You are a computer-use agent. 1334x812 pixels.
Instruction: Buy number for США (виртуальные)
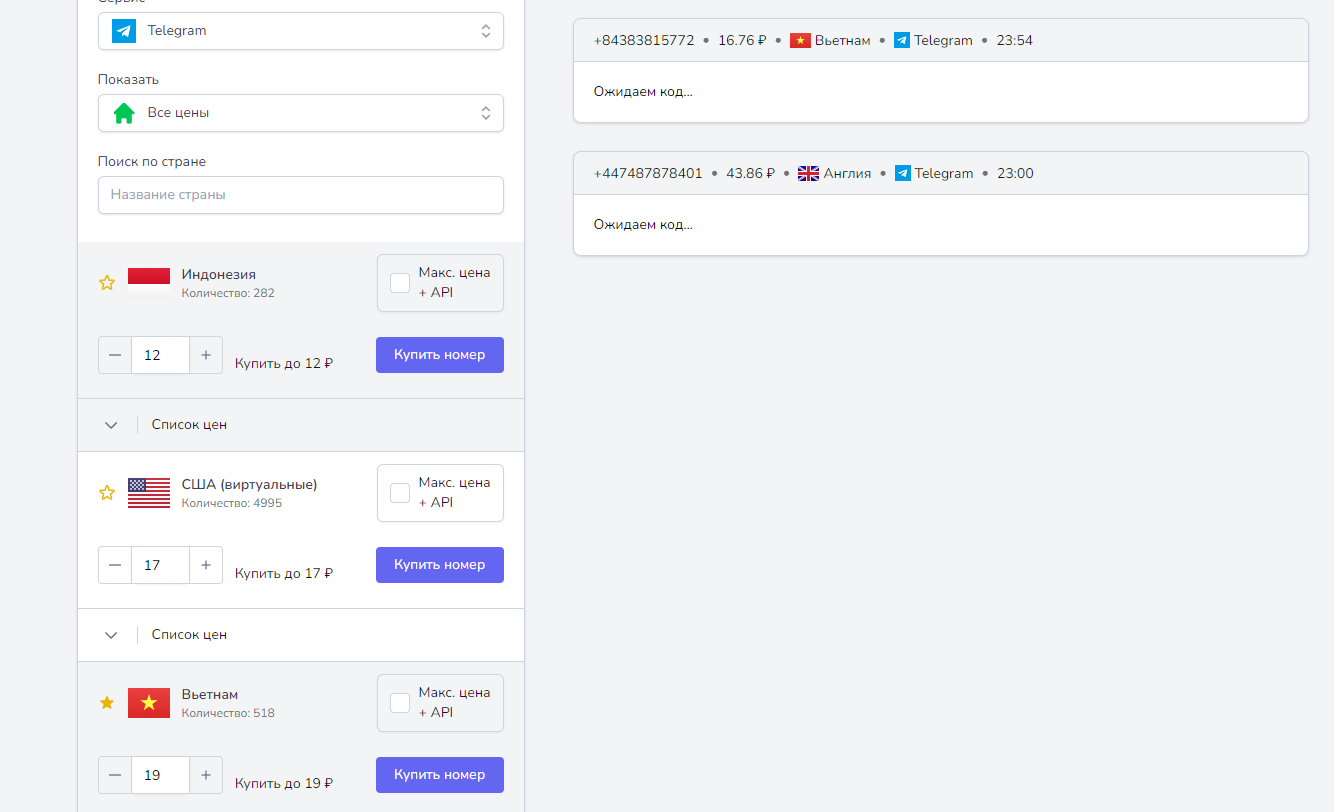tap(440, 565)
